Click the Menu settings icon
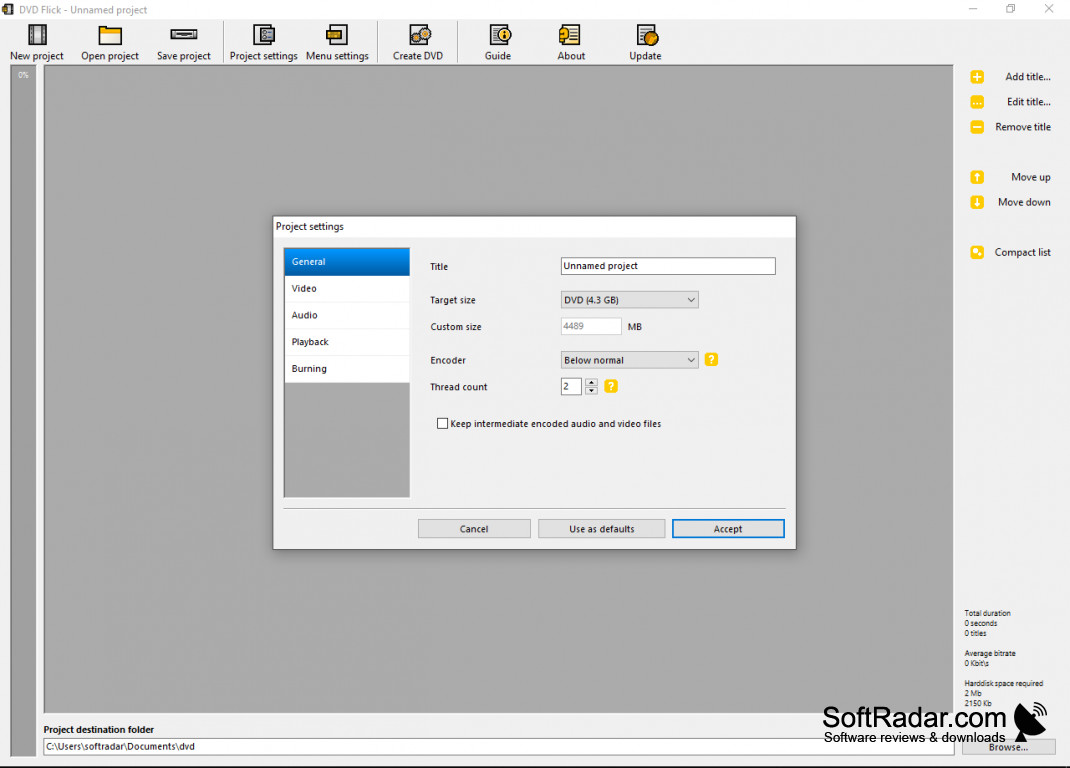 (x=337, y=42)
